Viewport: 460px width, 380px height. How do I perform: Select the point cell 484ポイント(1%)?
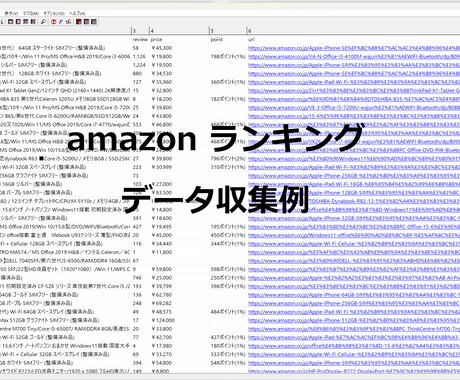[x=228, y=312]
